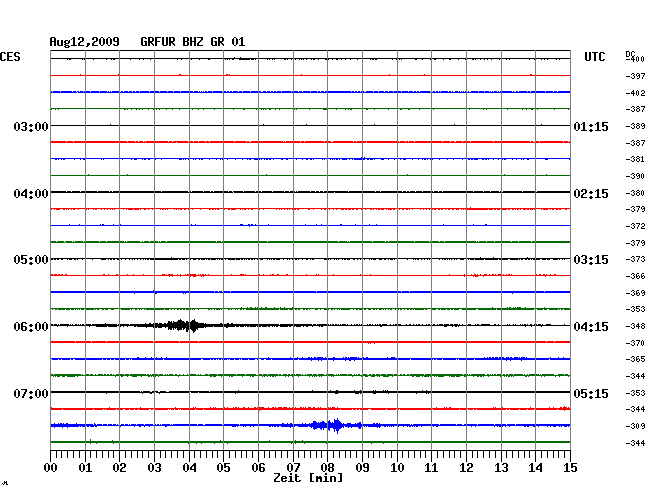Image resolution: width=650 pixels, height=494 pixels.
Task: Select the 03:00 local time label
Action: point(31,126)
